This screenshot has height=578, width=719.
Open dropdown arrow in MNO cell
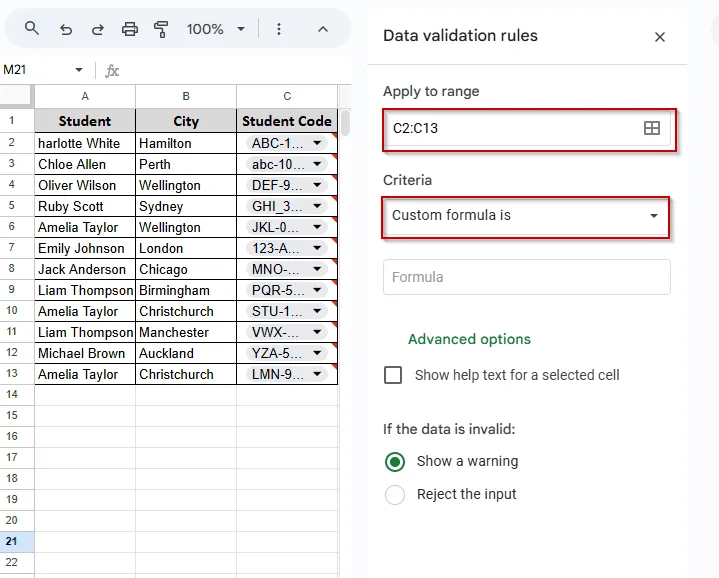317,269
